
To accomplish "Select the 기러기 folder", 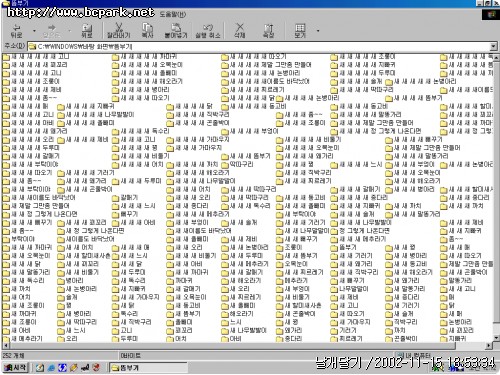I will click(x=344, y=330).
